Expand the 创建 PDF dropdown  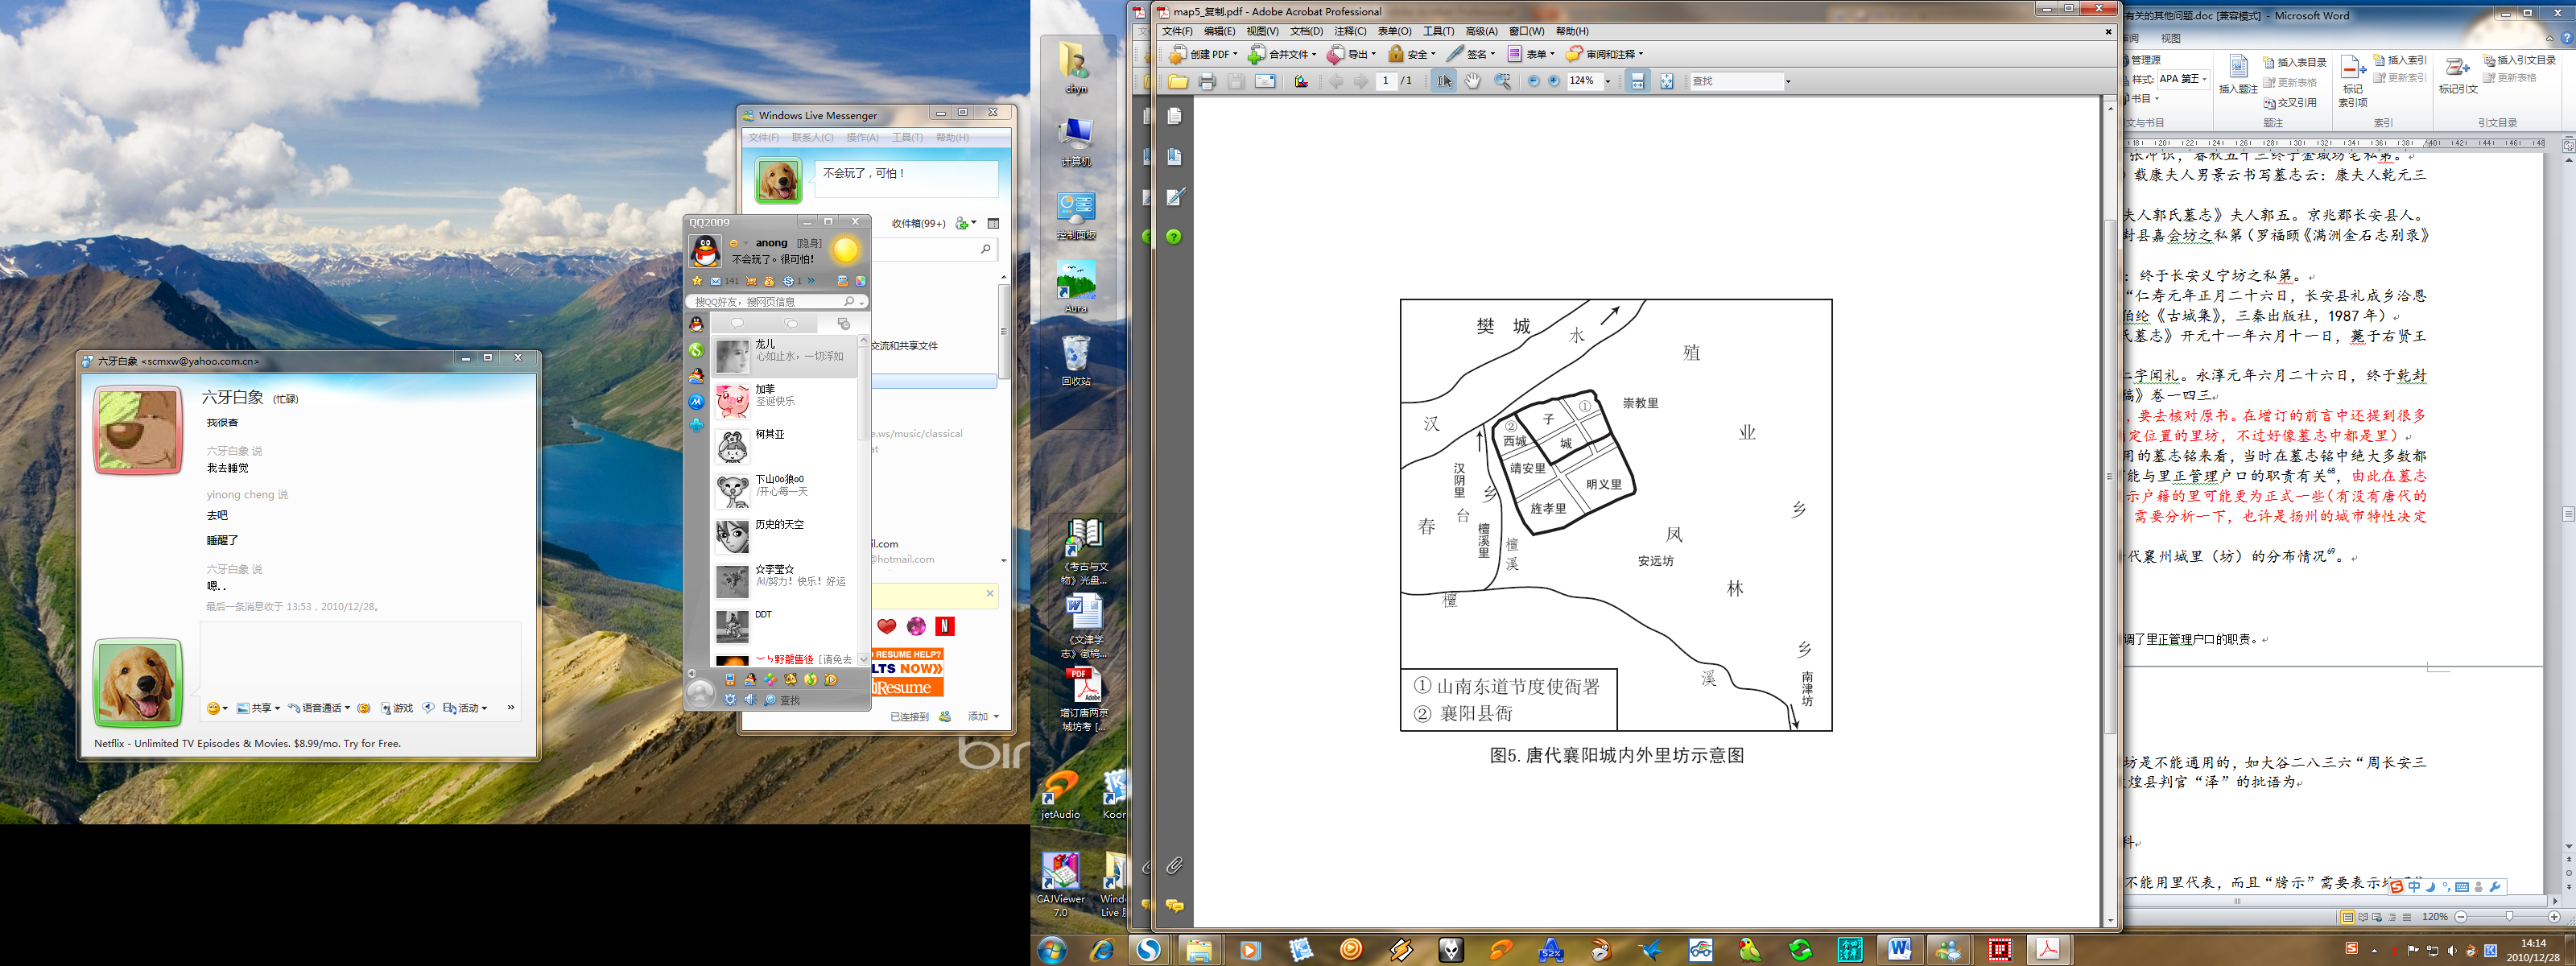point(1235,54)
